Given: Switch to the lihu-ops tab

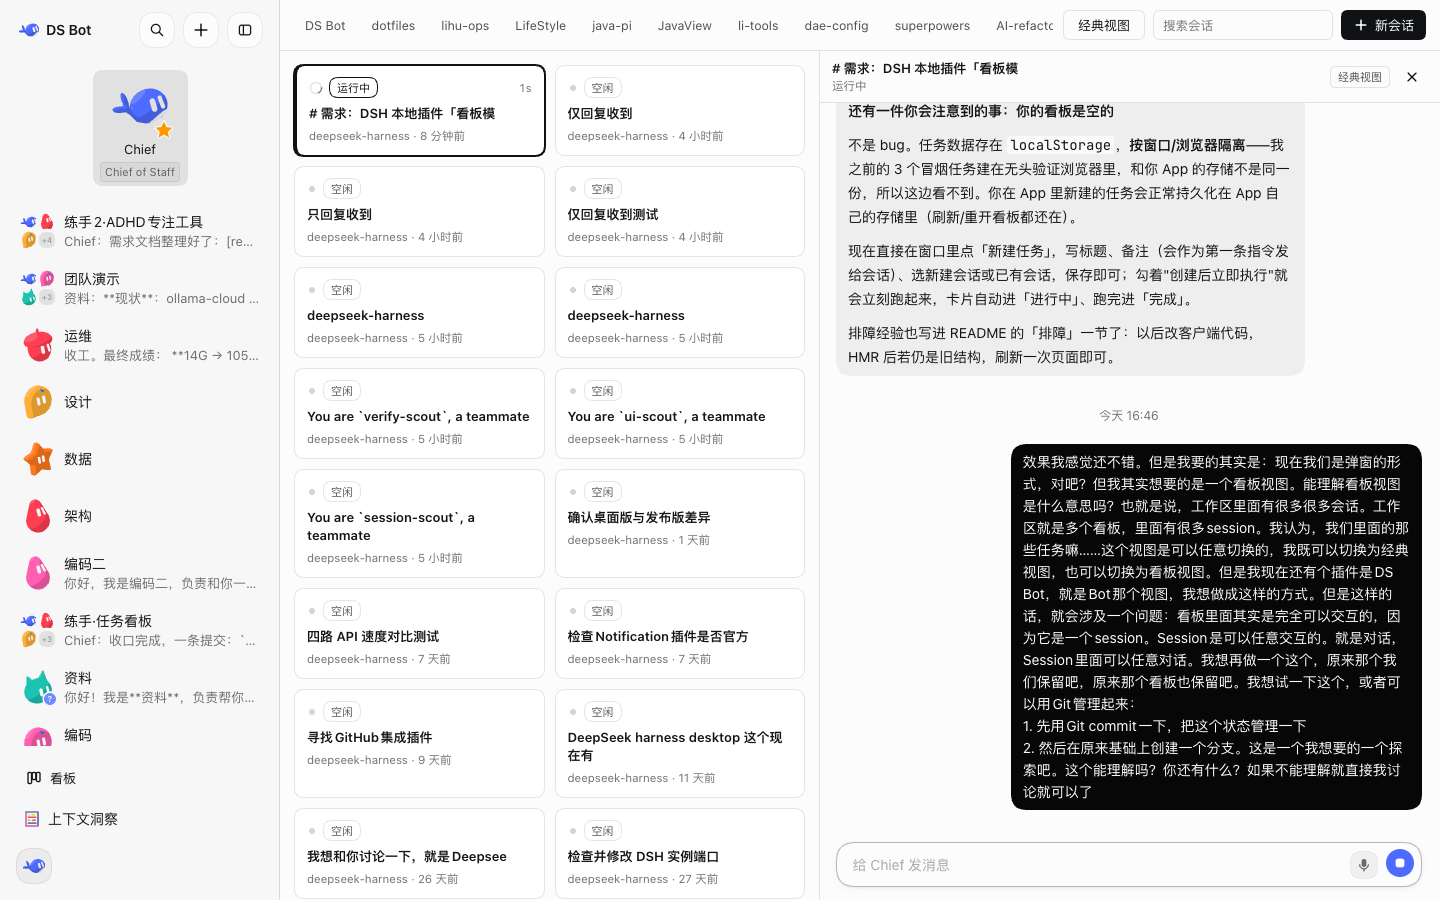Looking at the screenshot, I should pos(465,25).
